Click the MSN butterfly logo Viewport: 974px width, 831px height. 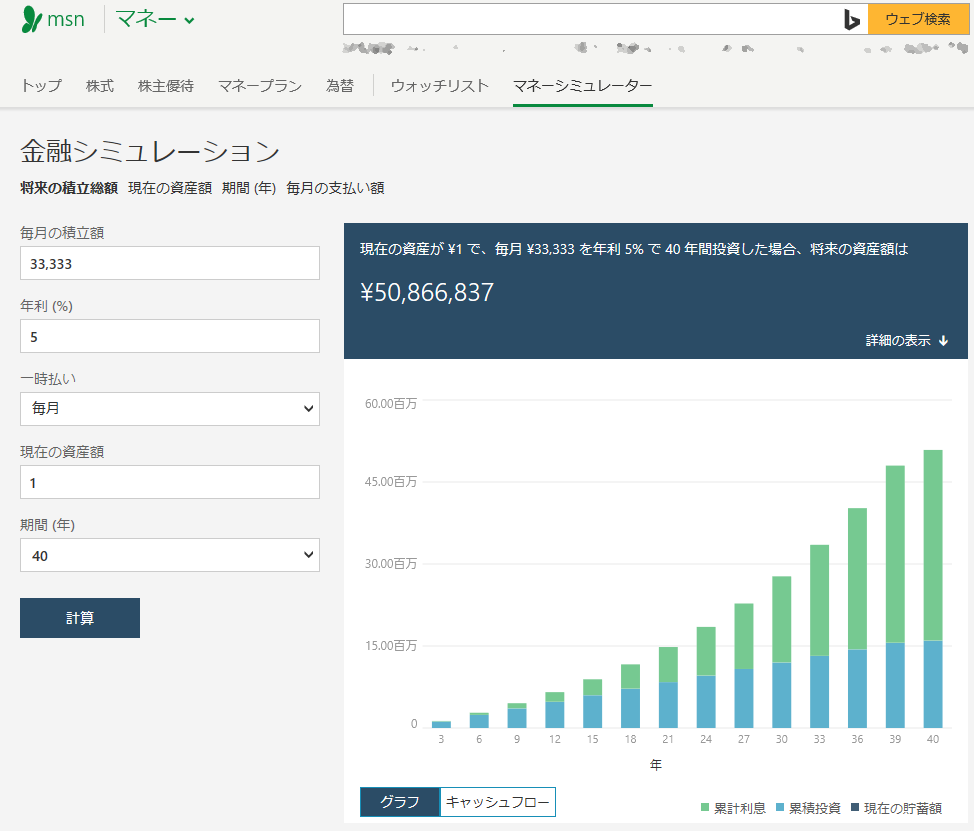pos(32,19)
